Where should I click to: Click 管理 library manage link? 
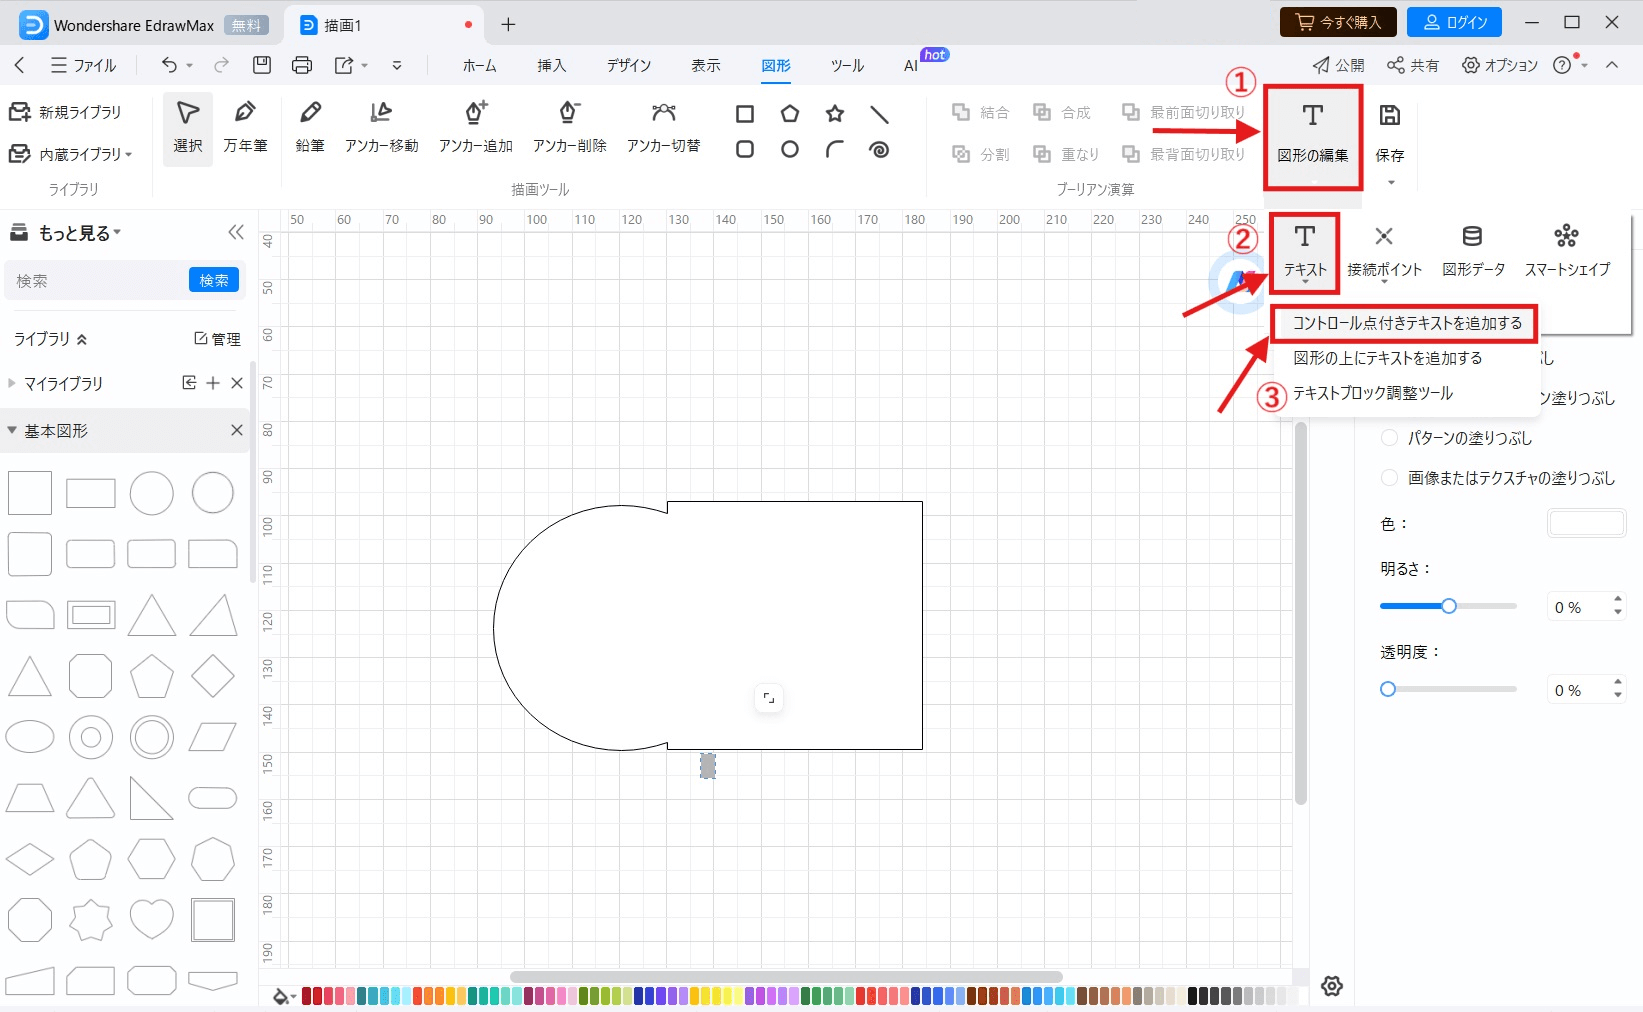(x=218, y=339)
